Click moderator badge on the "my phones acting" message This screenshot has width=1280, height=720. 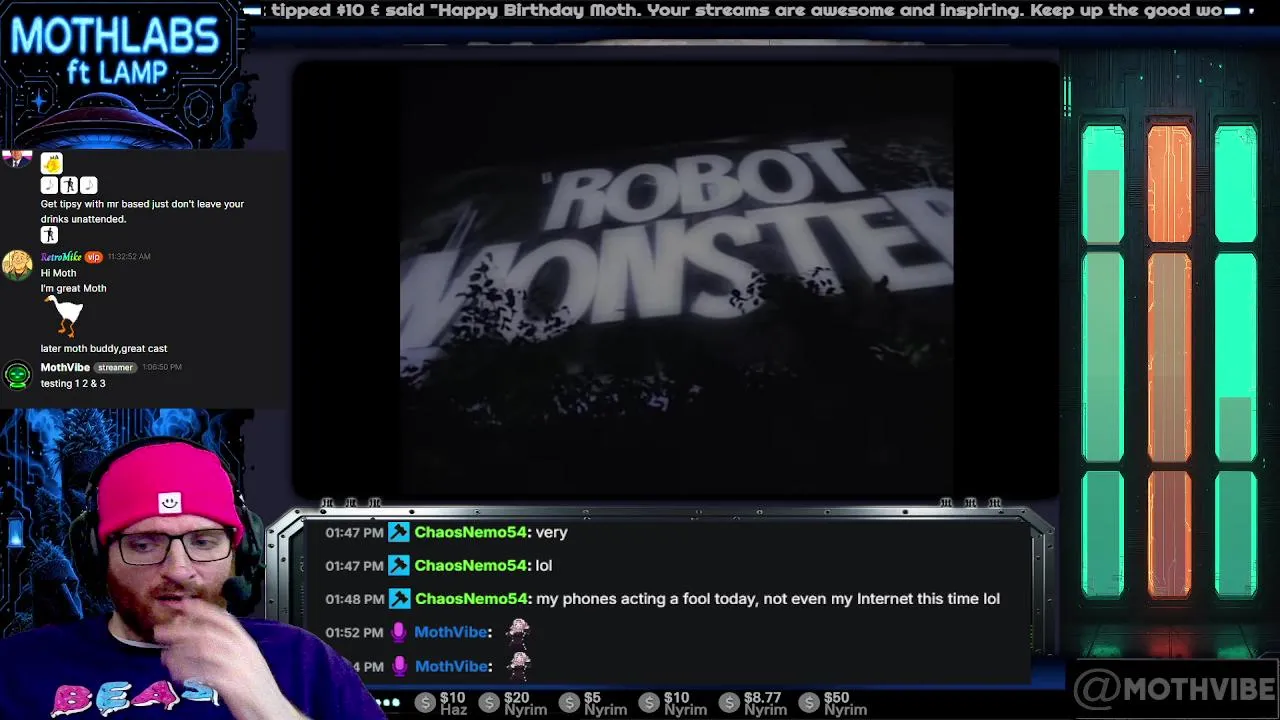[x=399, y=599]
